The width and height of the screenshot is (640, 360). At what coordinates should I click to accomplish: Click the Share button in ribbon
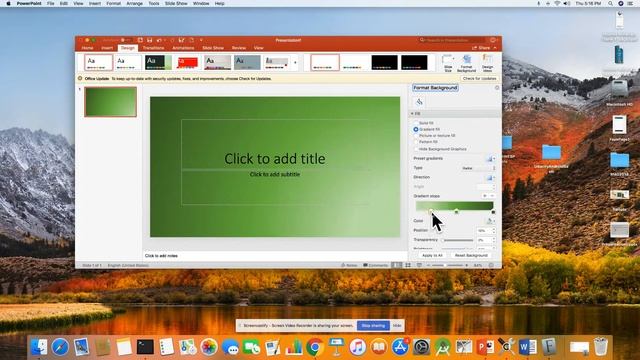click(482, 48)
